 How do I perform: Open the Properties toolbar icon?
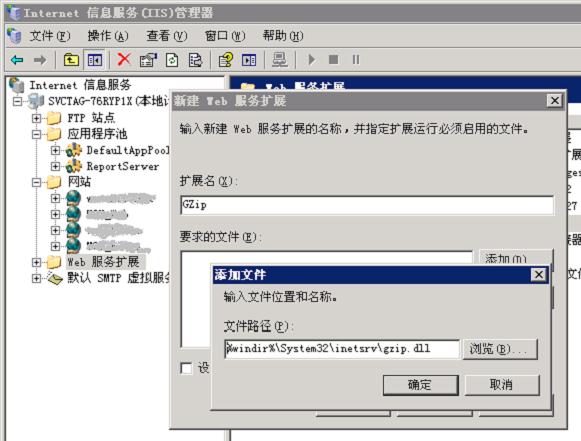(148, 60)
